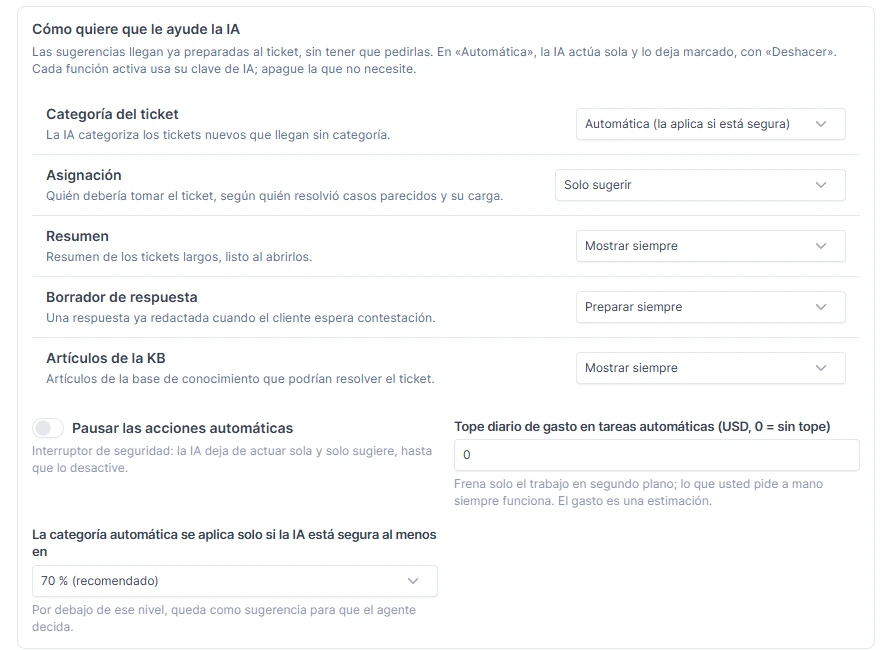Click the Artículos de la KB label

[x=106, y=358]
